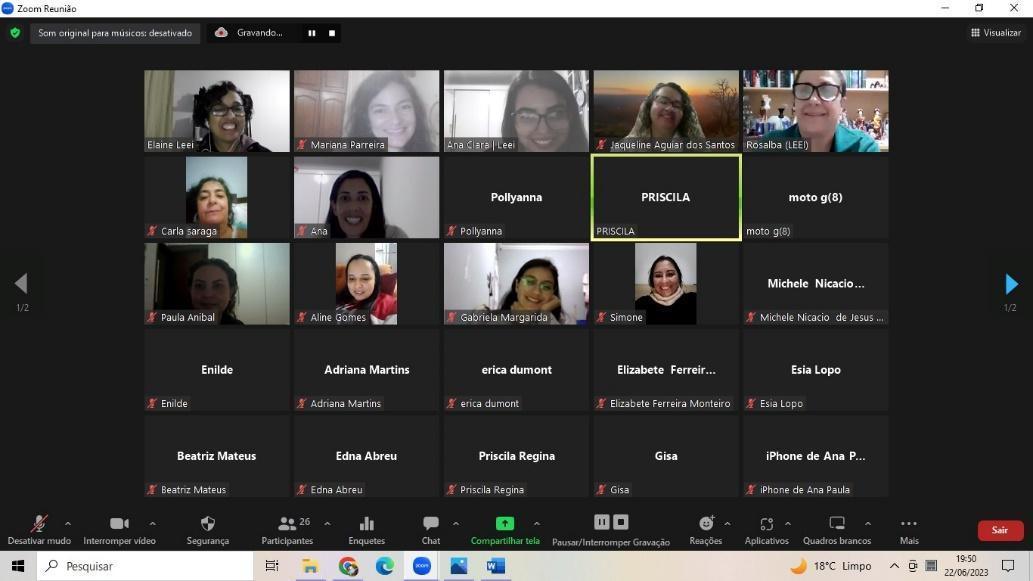
Task: Click the Edna Abreu name label
Action: coord(337,489)
